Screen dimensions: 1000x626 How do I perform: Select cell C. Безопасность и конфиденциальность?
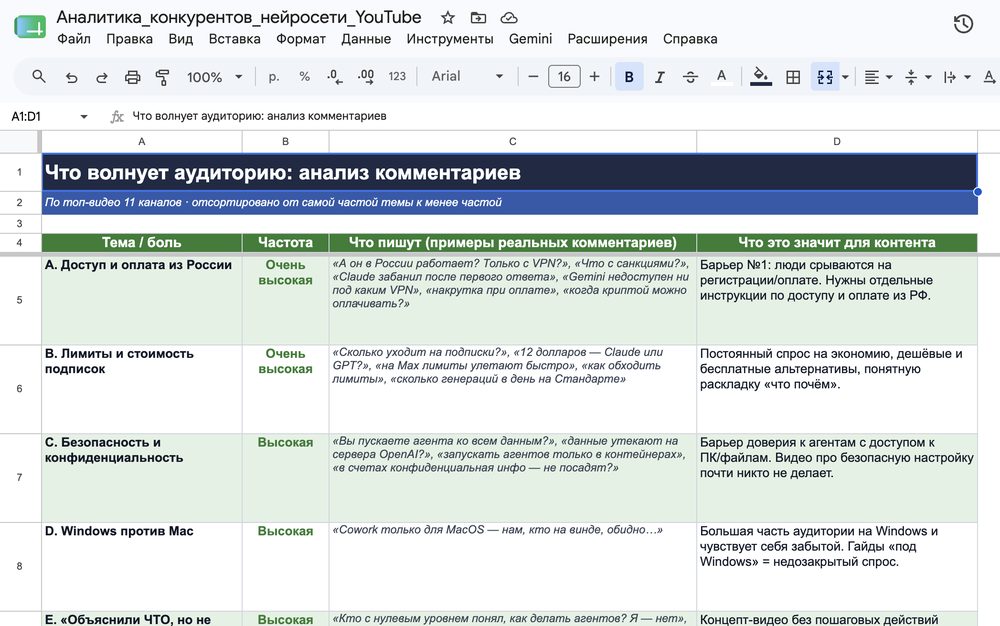point(142,477)
